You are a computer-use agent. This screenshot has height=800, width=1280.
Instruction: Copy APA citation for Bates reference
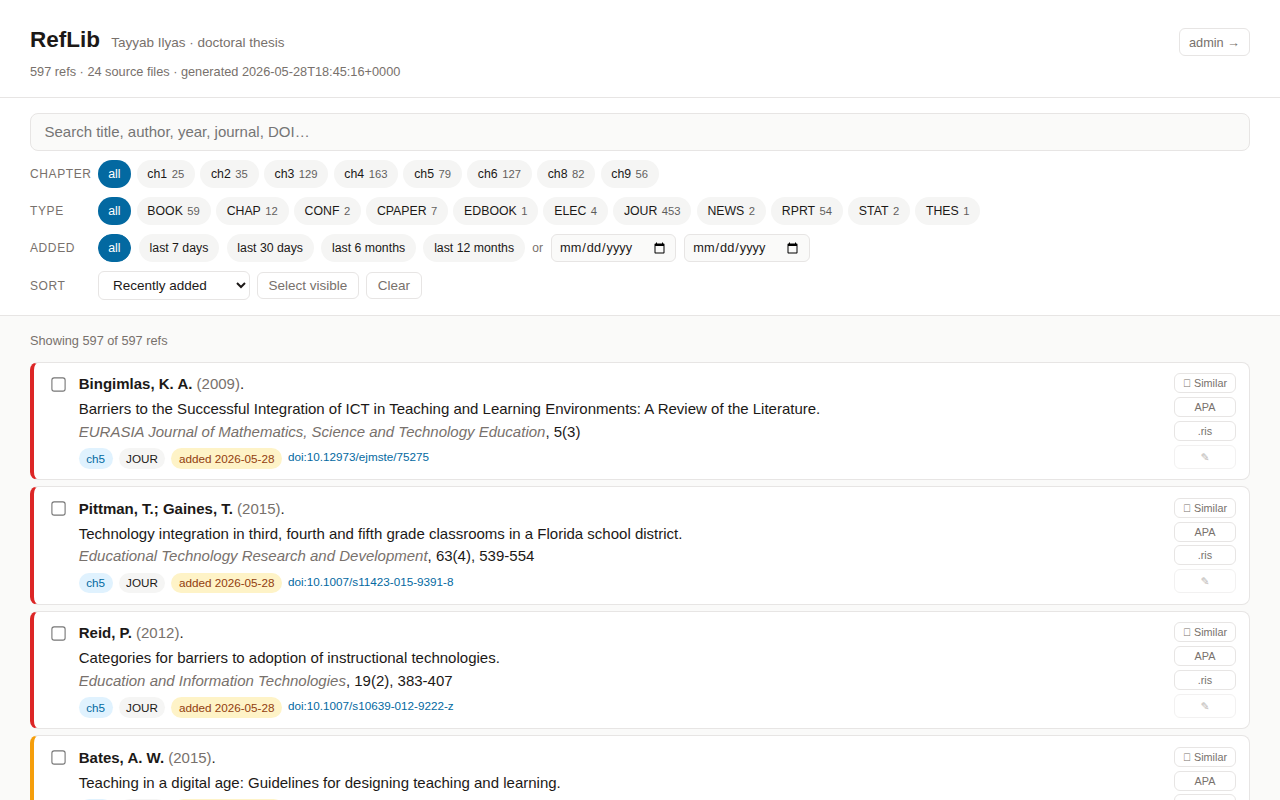pos(1205,781)
